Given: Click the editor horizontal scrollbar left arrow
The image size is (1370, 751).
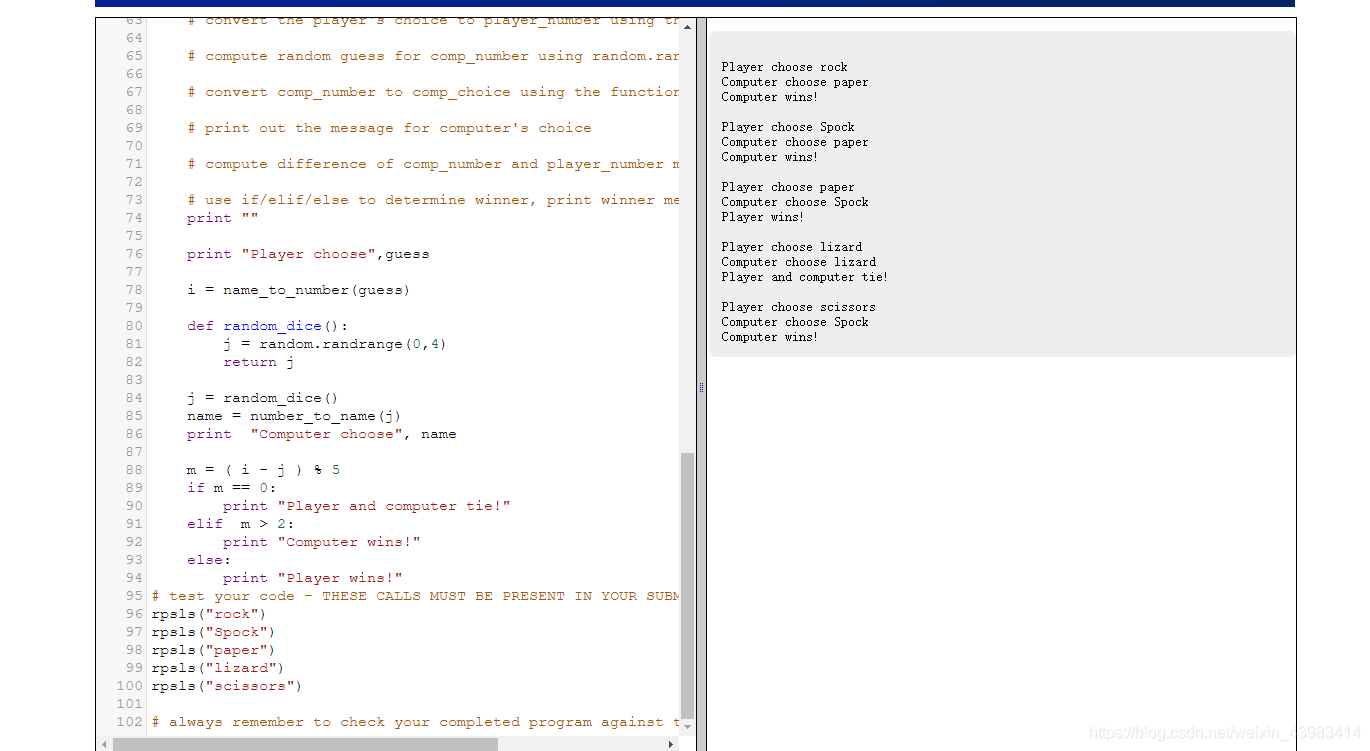Looking at the screenshot, I should click(x=104, y=744).
